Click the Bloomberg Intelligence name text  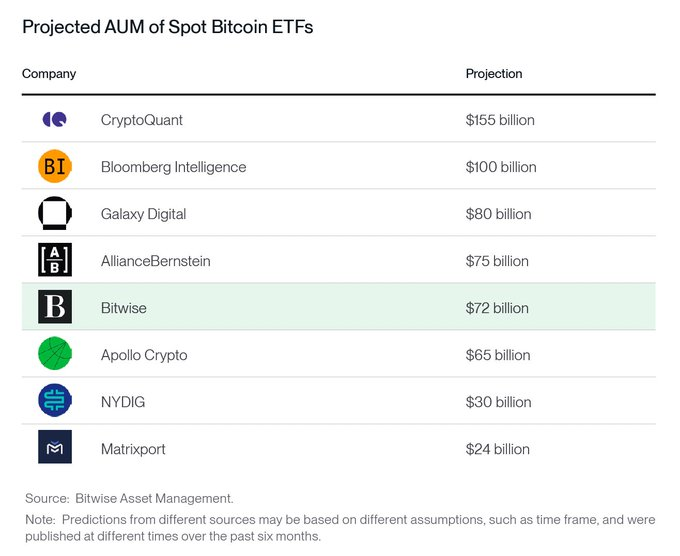pyautogui.click(x=173, y=167)
